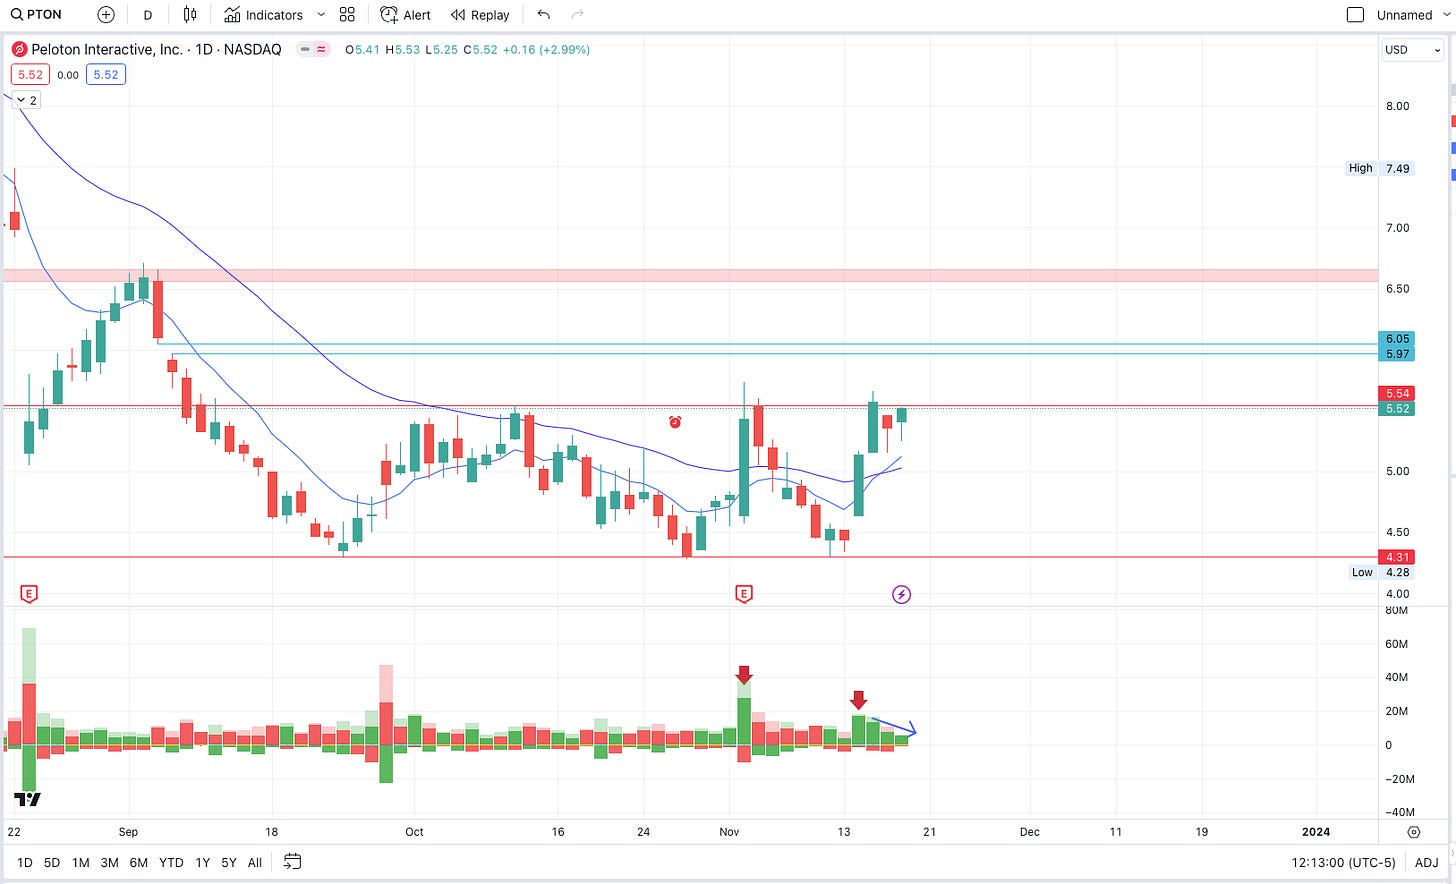This screenshot has height=884, width=1456.
Task: Collapse the indicator legend chevron labeled 2
Action: point(27,100)
